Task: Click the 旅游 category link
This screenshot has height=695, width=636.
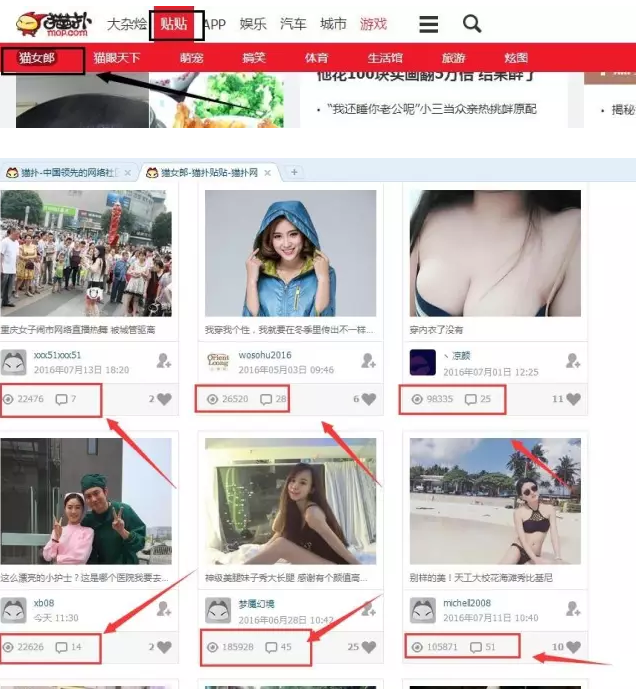Action: point(453,58)
